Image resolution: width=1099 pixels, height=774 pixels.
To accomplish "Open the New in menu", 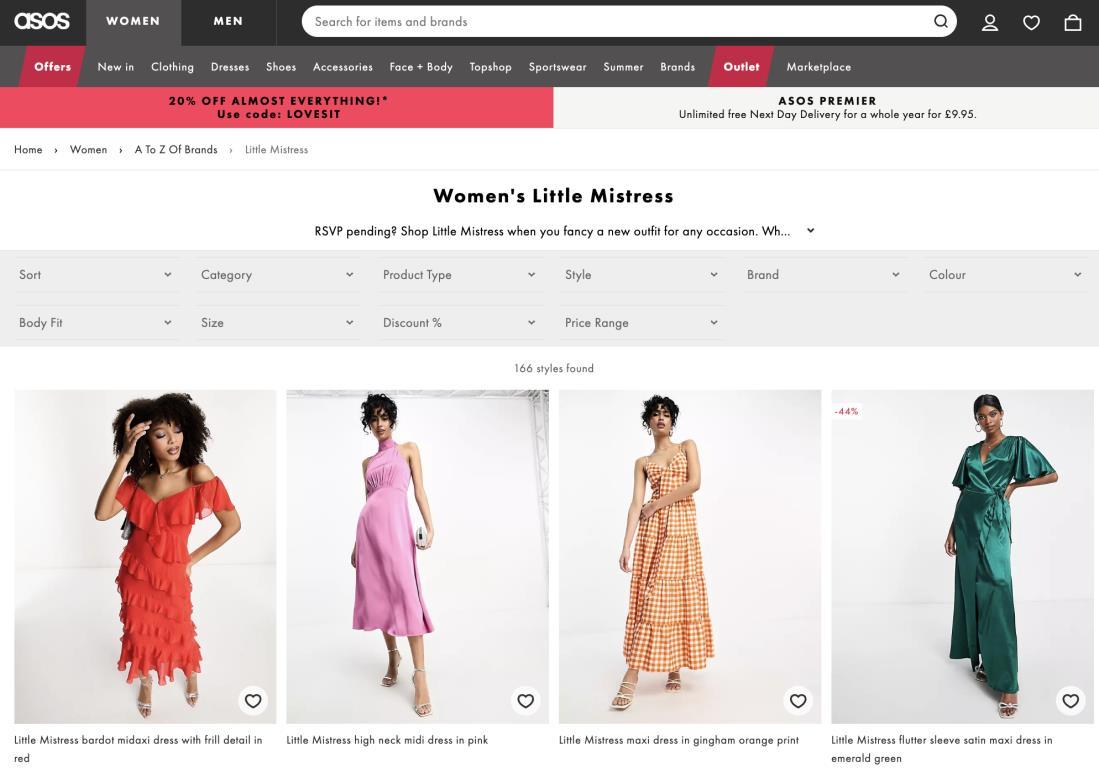I will (x=116, y=67).
